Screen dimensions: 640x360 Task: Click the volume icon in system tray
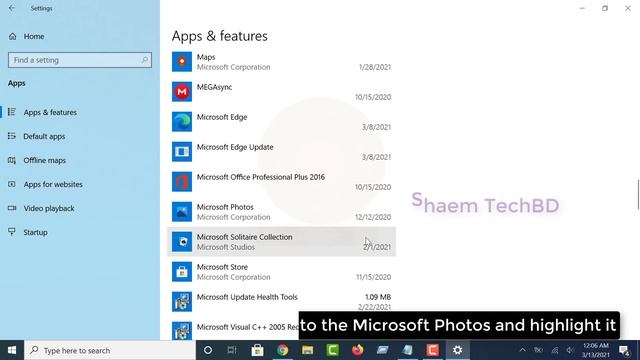570,350
